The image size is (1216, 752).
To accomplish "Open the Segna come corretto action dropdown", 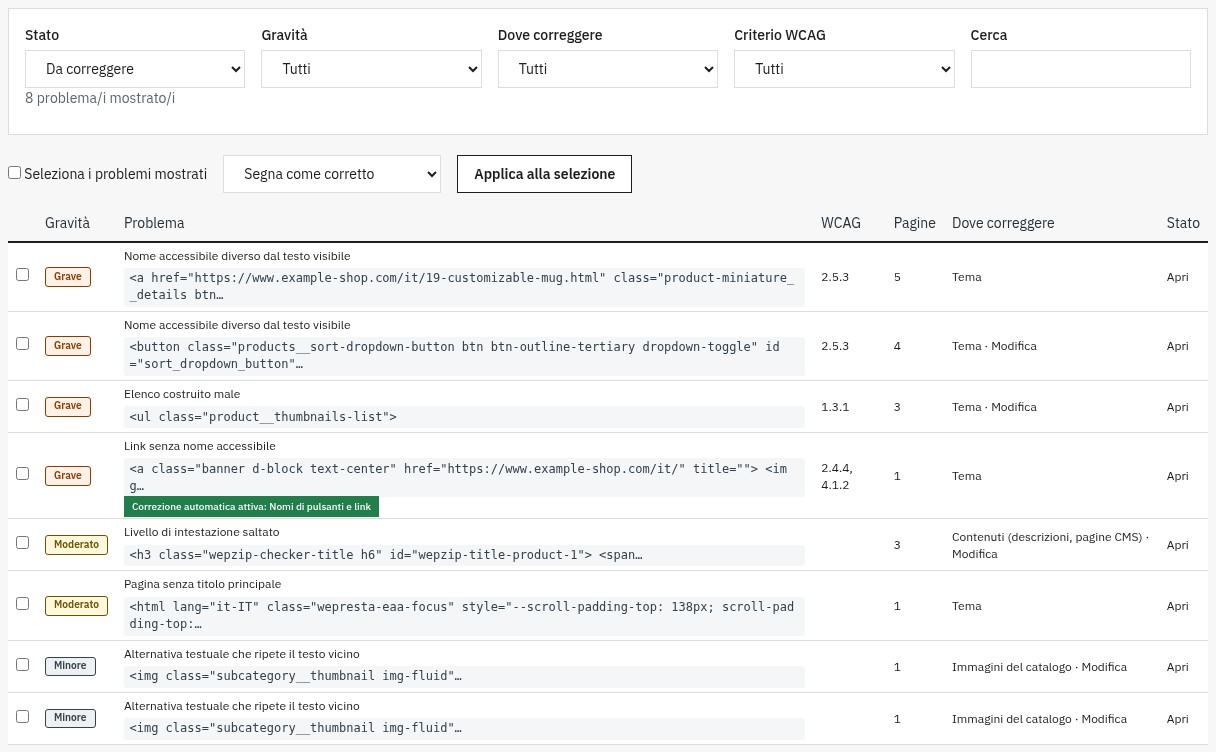I will click(332, 174).
